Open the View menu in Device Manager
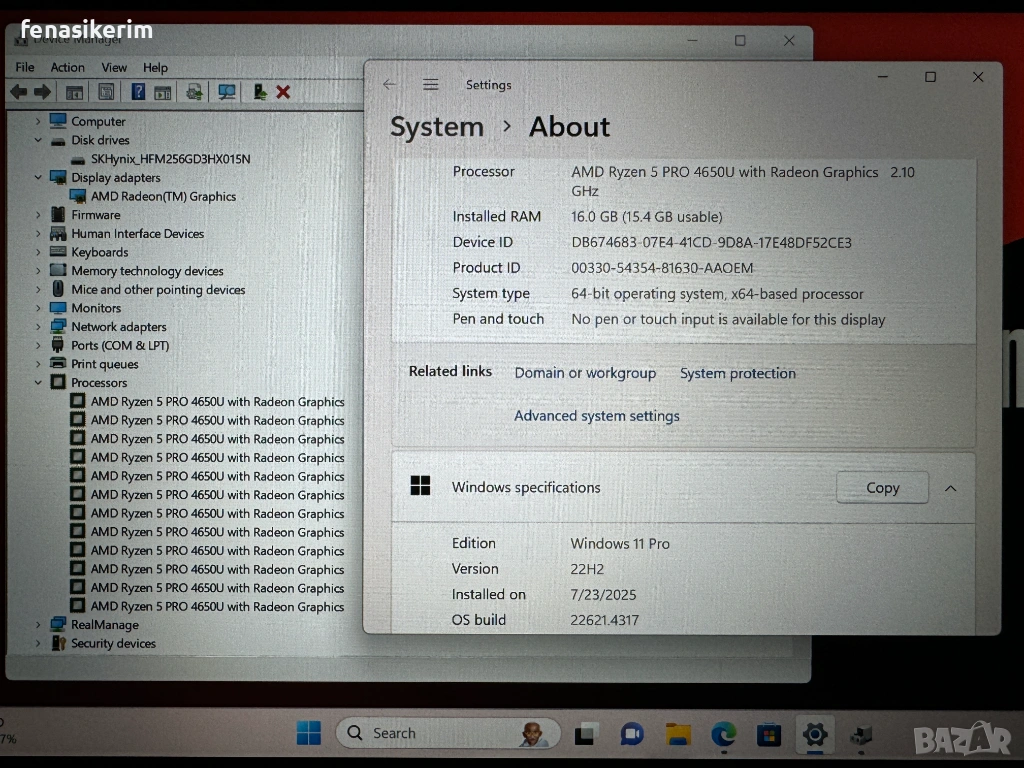 pos(114,67)
